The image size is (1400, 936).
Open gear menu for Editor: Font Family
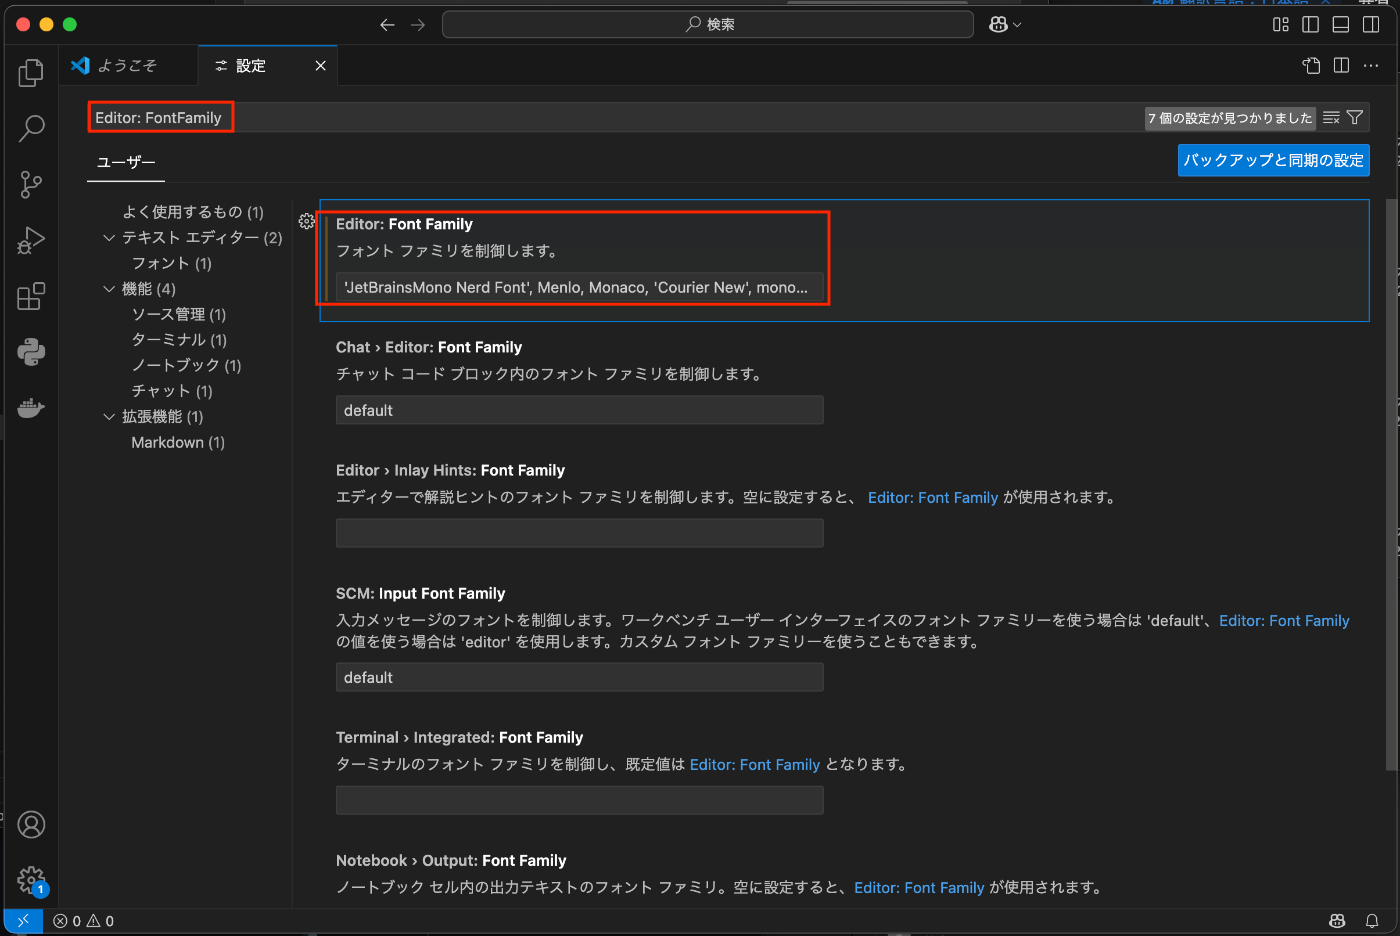point(307,221)
